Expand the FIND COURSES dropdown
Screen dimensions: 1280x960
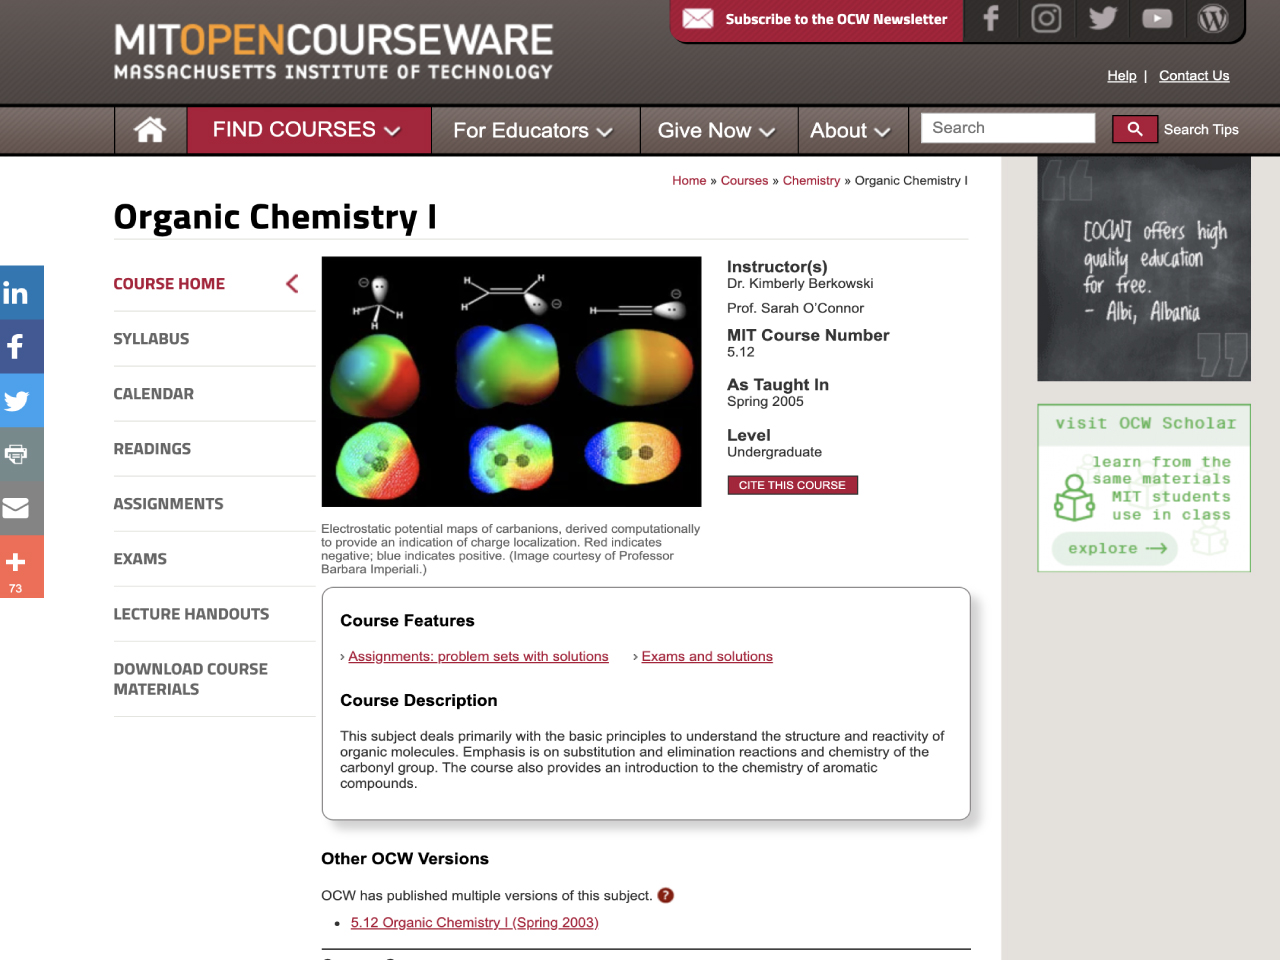coord(309,130)
